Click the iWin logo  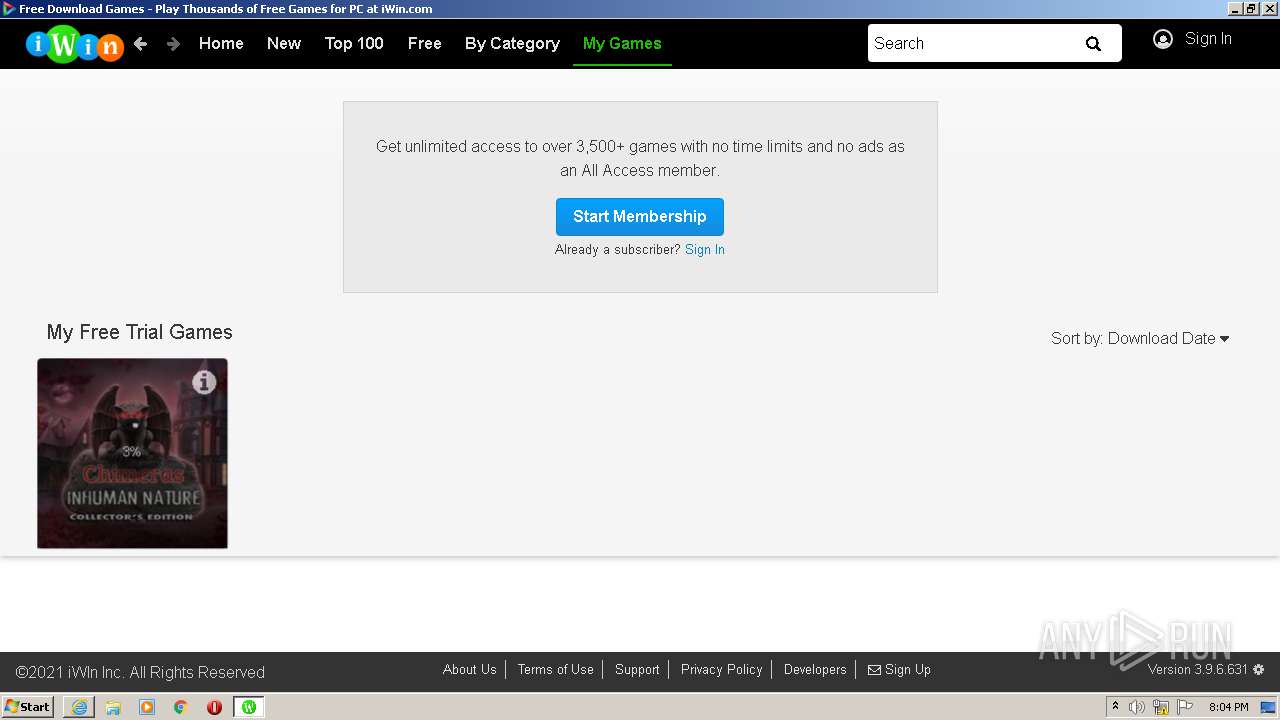[74, 44]
